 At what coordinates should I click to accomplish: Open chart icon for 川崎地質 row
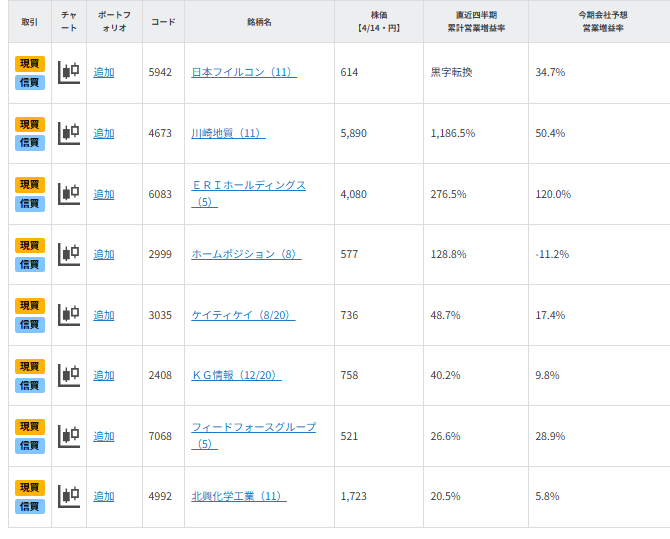coord(69,133)
